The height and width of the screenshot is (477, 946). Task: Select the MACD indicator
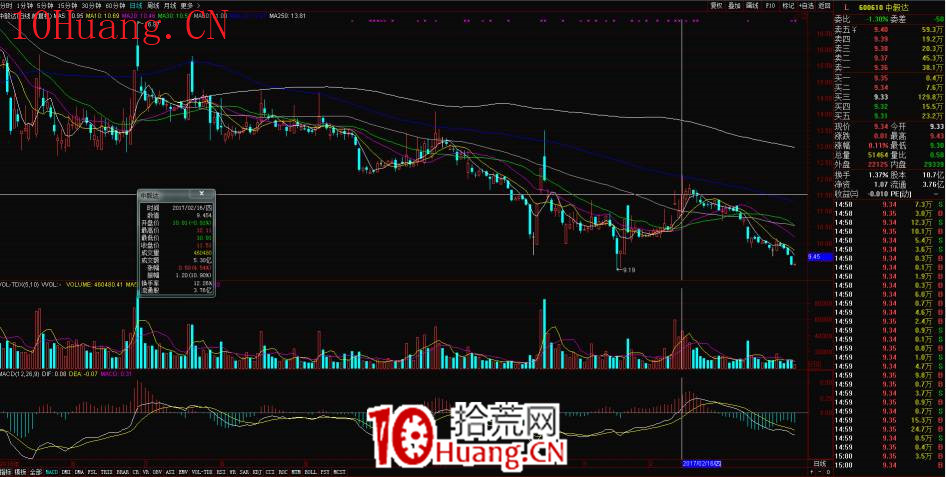pyautogui.click(x=52, y=471)
